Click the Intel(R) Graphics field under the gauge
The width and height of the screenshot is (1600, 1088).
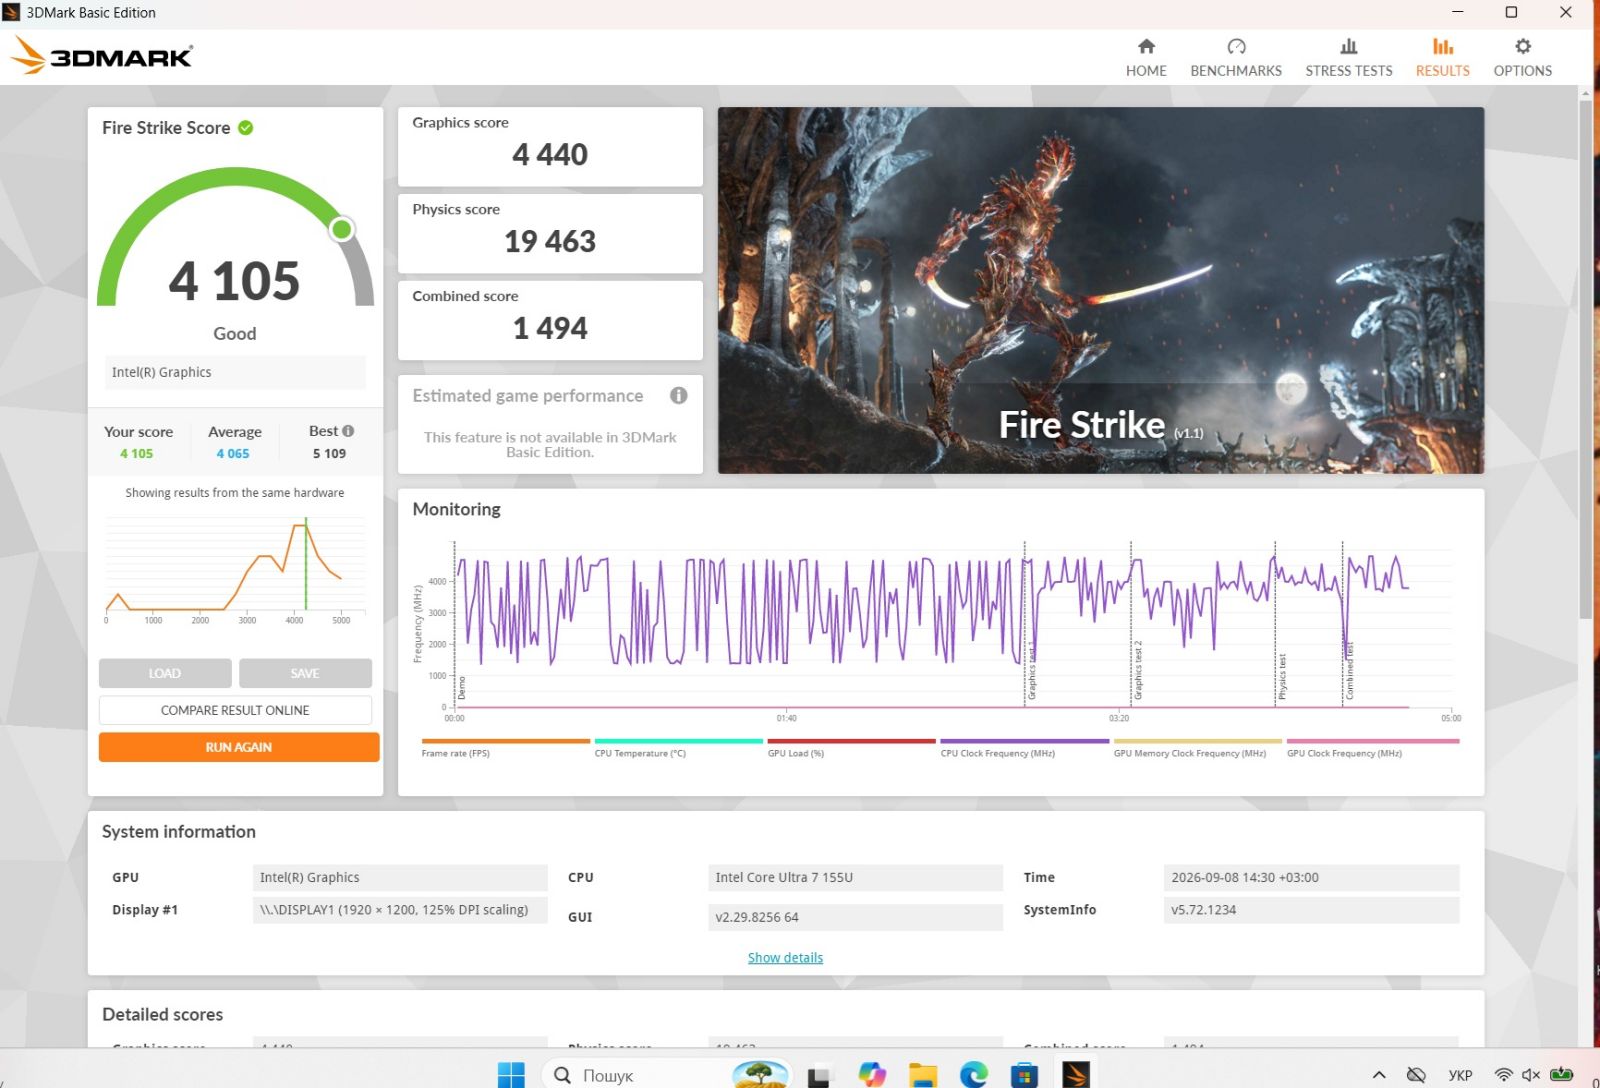point(235,372)
